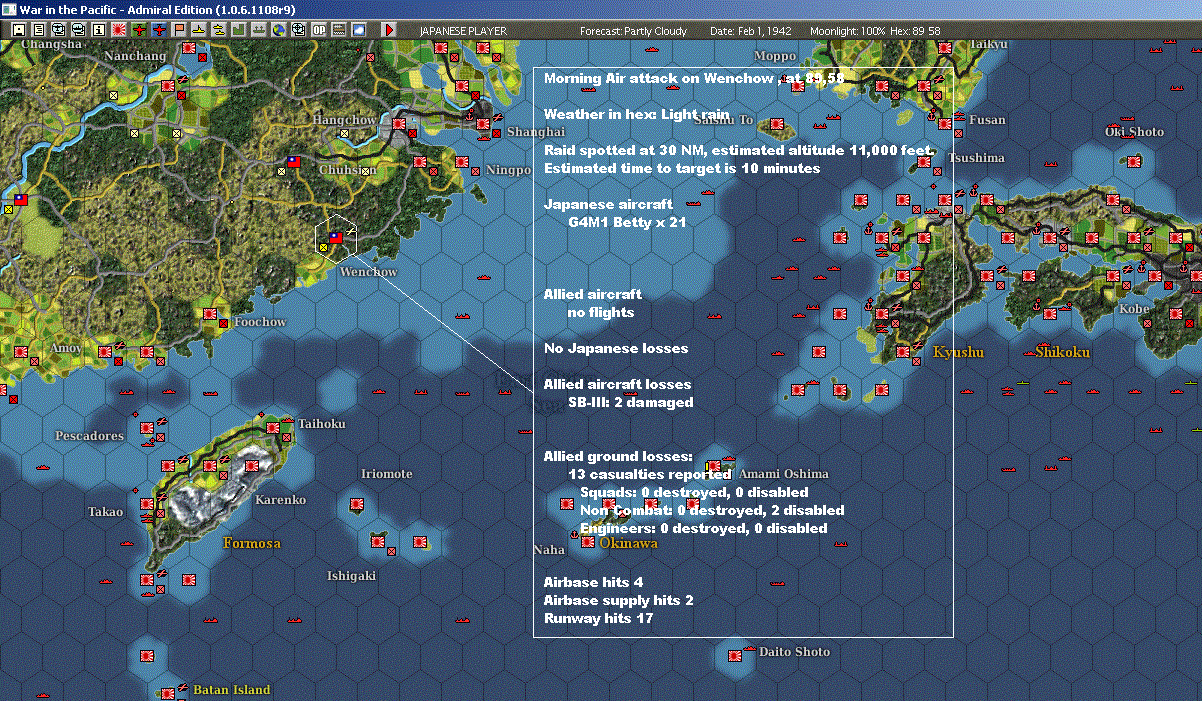This screenshot has width=1202, height=701.
Task: Click the Shikoku island label
Action: click(1063, 352)
